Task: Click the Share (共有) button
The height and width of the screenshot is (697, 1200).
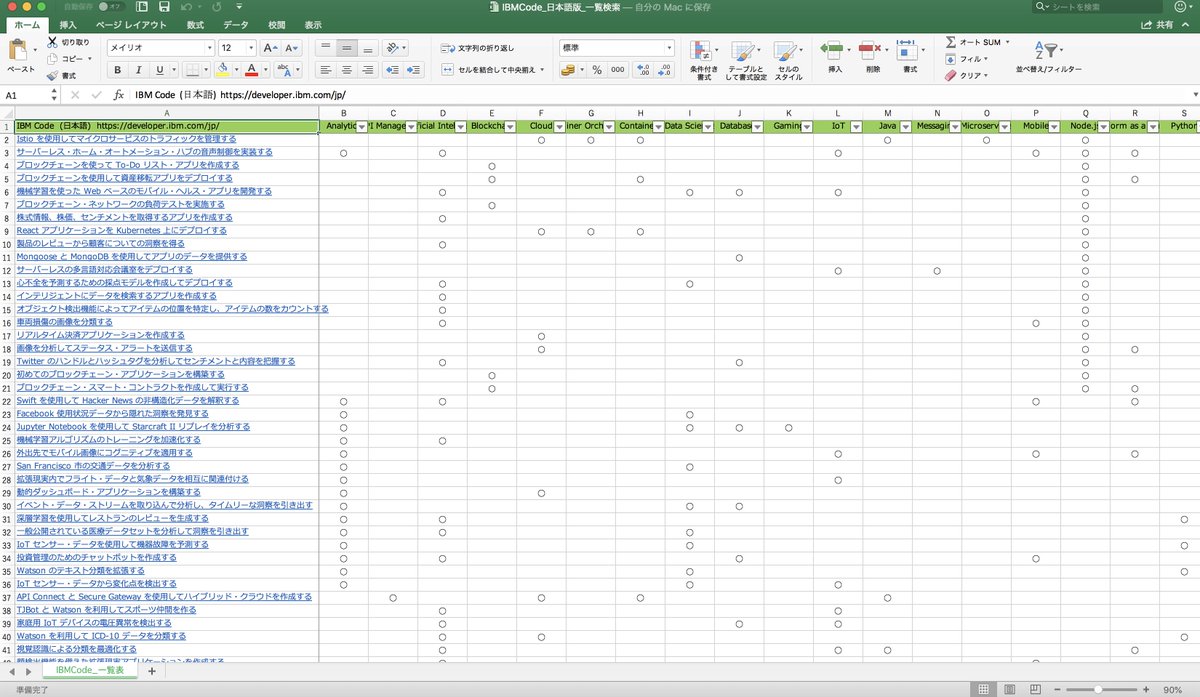Action: coord(1157,24)
